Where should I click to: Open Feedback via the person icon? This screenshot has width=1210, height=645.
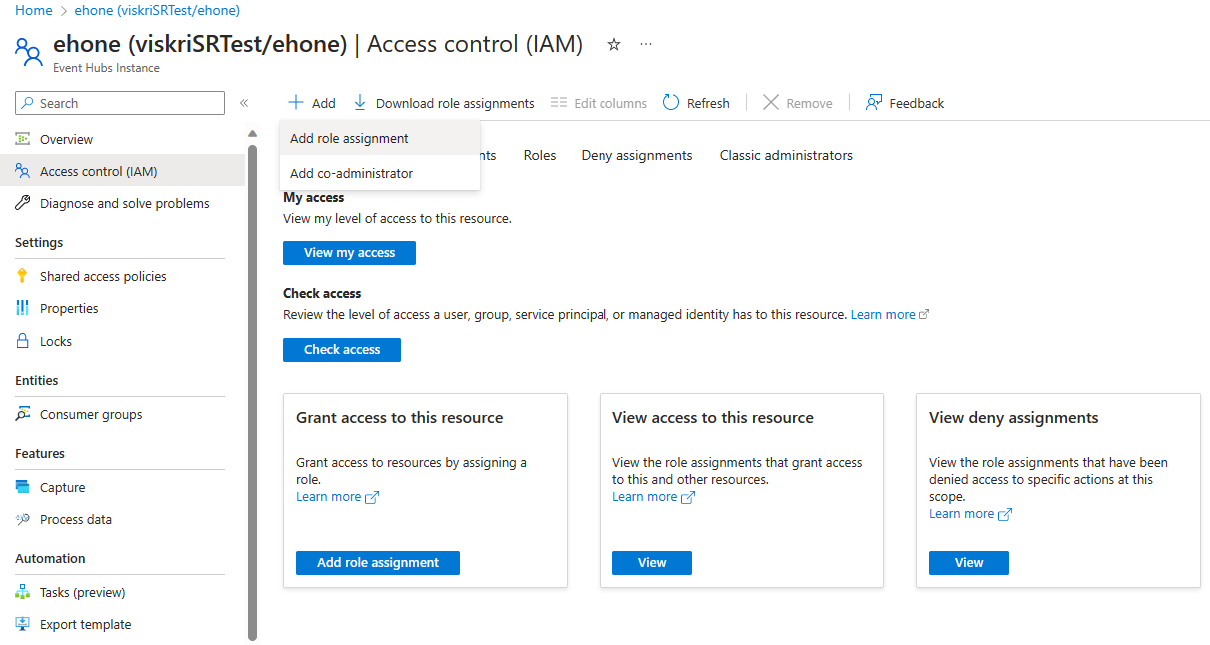coord(874,103)
